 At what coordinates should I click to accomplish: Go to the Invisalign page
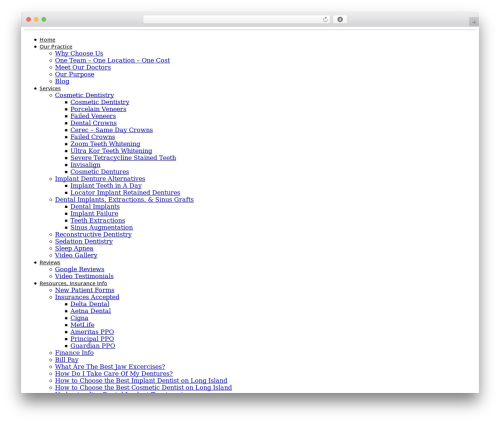(85, 165)
